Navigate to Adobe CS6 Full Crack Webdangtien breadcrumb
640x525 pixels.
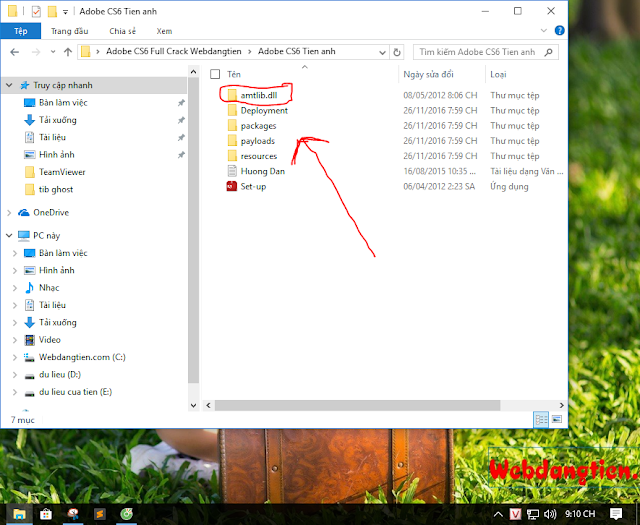(x=173, y=51)
